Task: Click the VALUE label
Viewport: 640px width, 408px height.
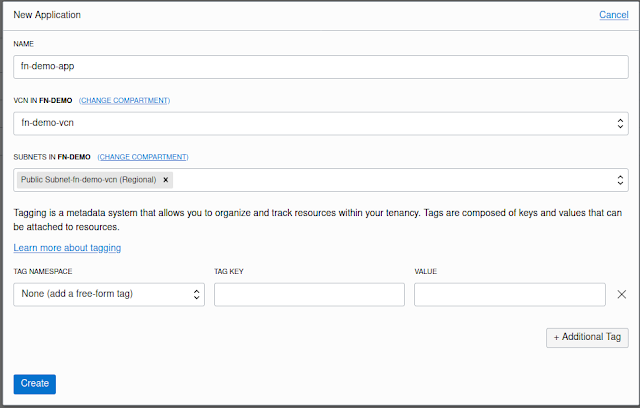Action: (x=426, y=271)
